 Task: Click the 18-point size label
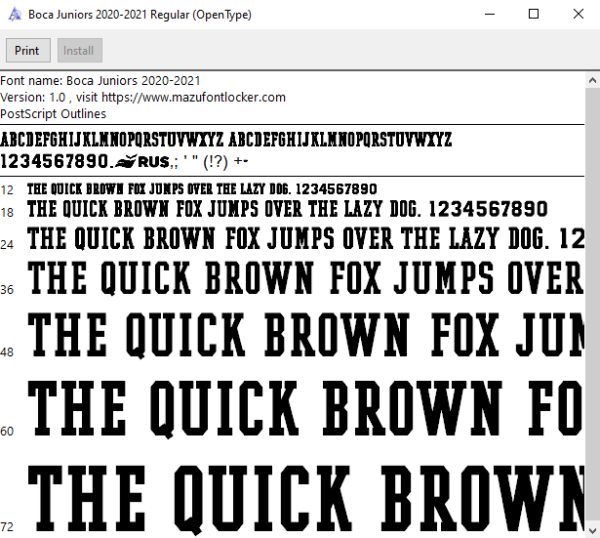7,212
